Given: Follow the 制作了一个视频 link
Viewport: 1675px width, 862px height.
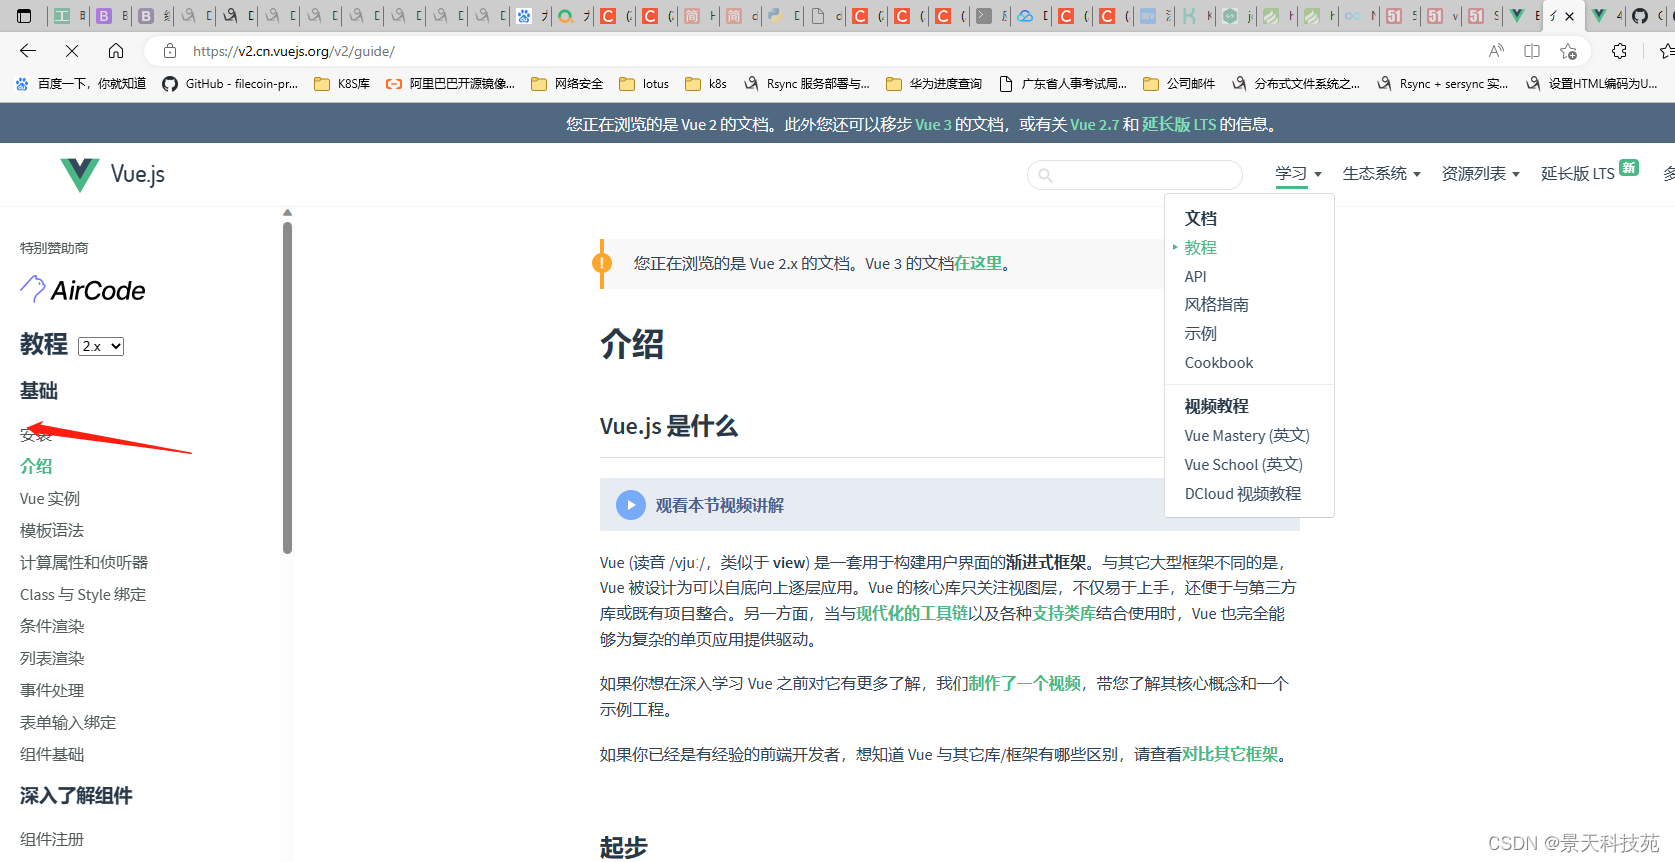Looking at the screenshot, I should [x=1024, y=684].
